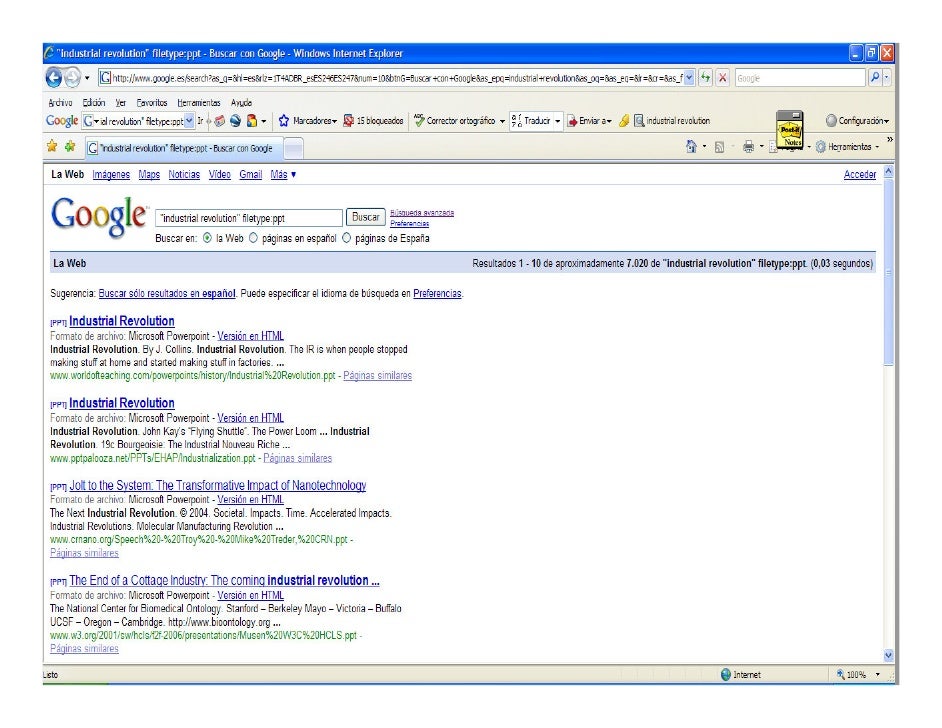Open the Corrector ortográfico dropdown arrow
The image size is (942, 728).
click(x=502, y=121)
